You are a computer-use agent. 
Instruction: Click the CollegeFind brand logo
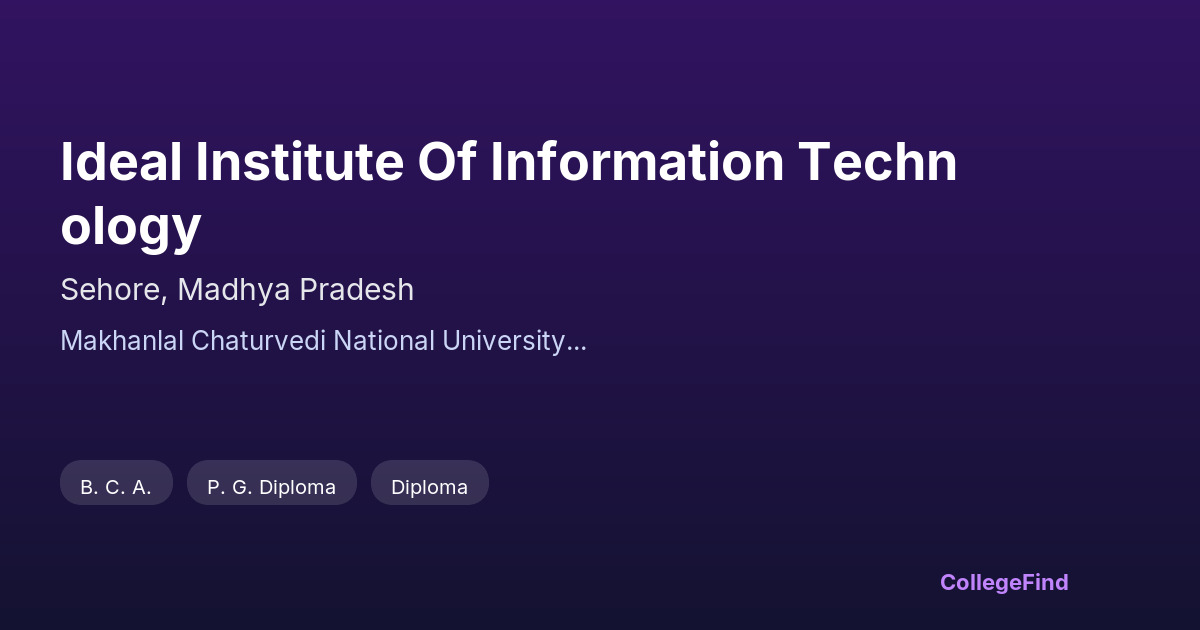pyautogui.click(x=1004, y=582)
